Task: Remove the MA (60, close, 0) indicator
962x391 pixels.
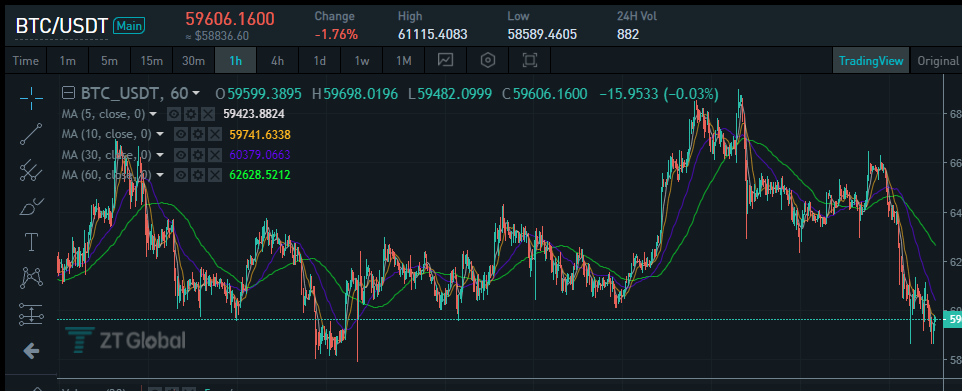Action: (215, 175)
